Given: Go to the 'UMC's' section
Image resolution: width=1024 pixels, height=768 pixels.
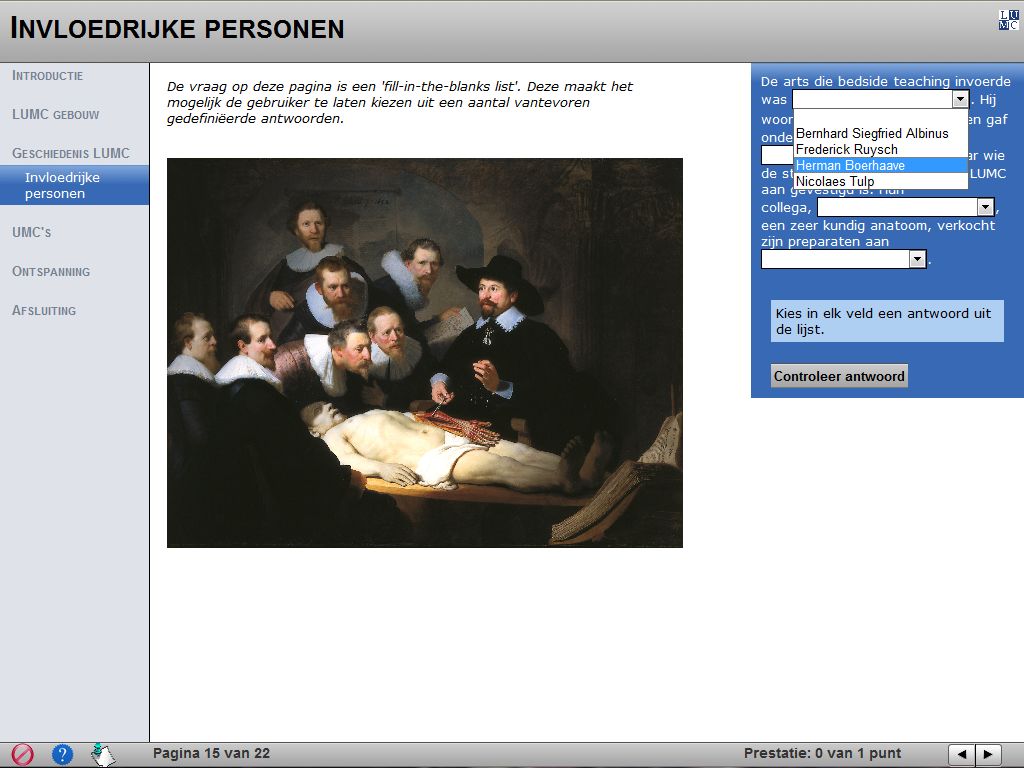Looking at the screenshot, I should (x=31, y=232).
